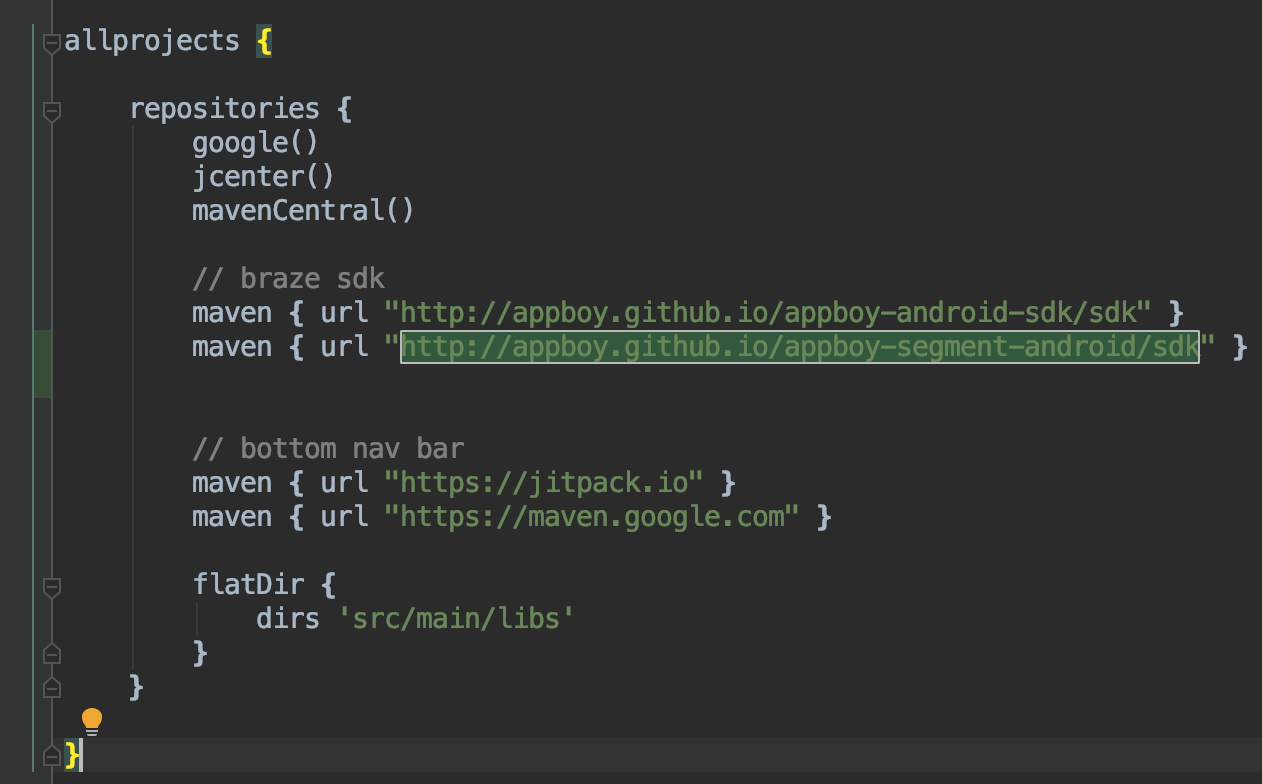Place cursor on the google() repository call
1262x784 pixels.
point(254,142)
